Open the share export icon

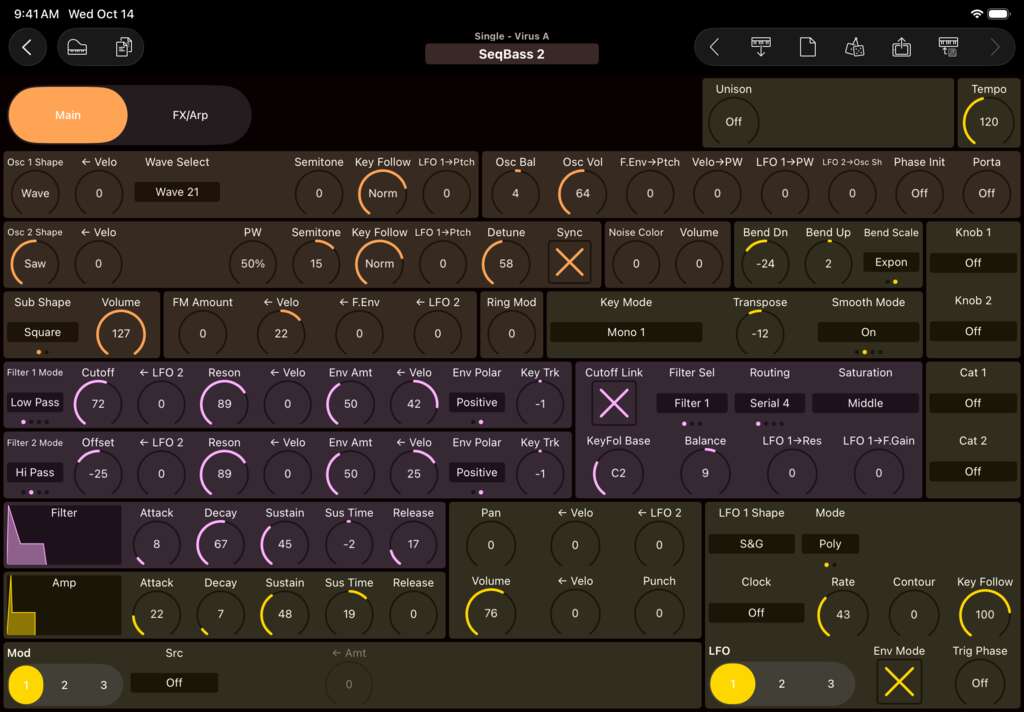coord(901,48)
